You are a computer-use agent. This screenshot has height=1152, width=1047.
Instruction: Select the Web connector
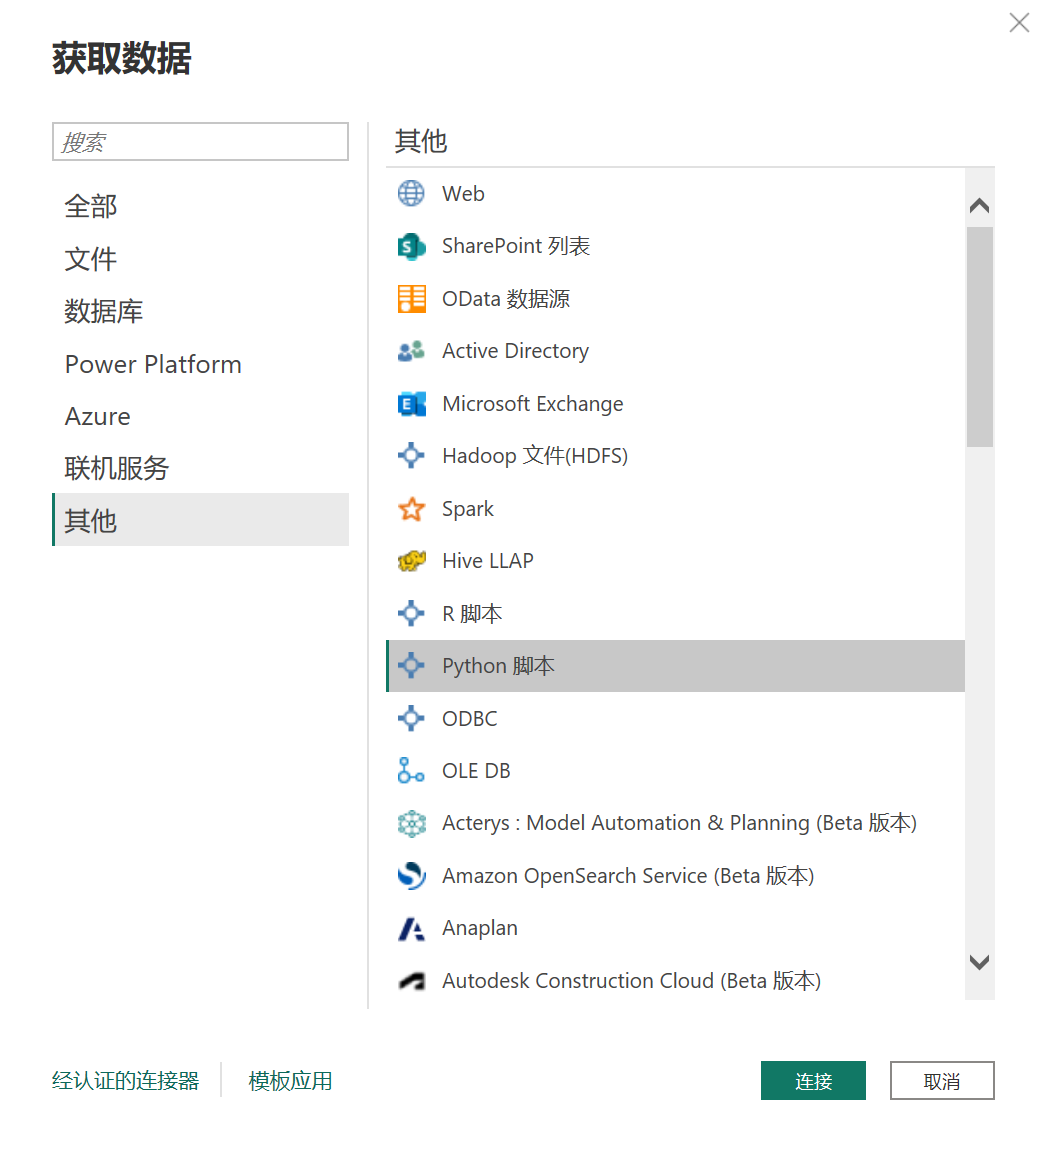click(x=463, y=193)
